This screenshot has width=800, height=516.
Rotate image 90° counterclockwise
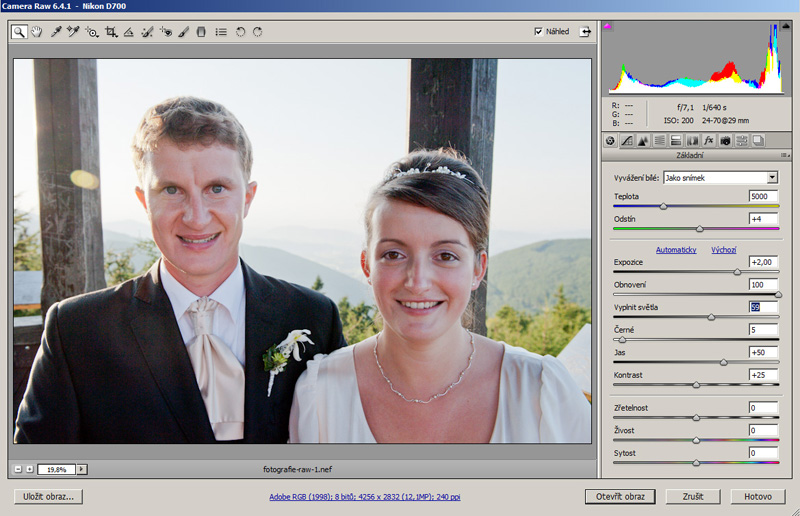240,32
